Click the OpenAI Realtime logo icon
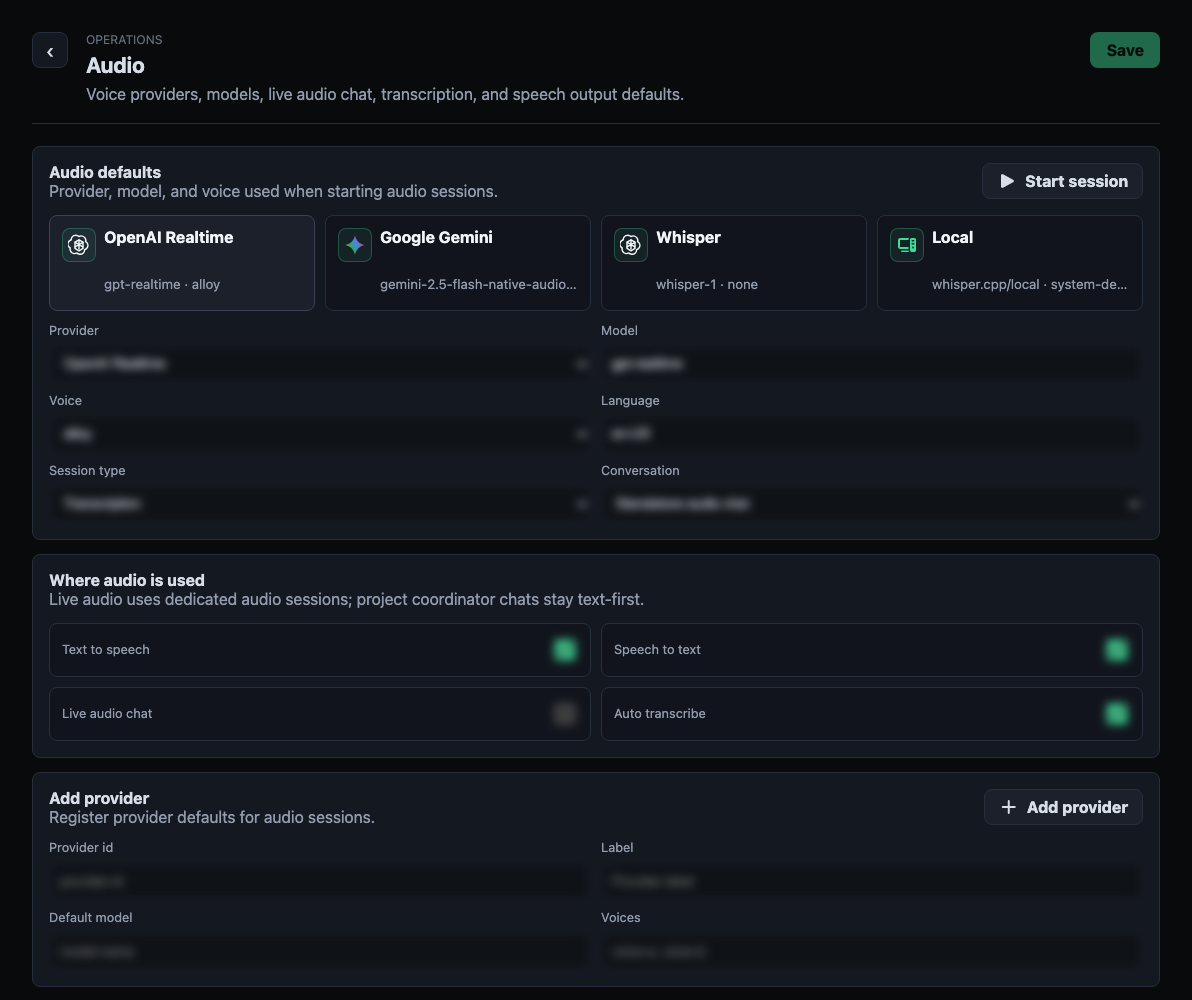The image size is (1192, 1000). (79, 245)
